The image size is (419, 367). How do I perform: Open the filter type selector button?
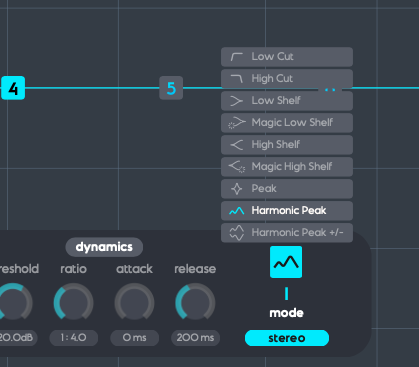286,262
